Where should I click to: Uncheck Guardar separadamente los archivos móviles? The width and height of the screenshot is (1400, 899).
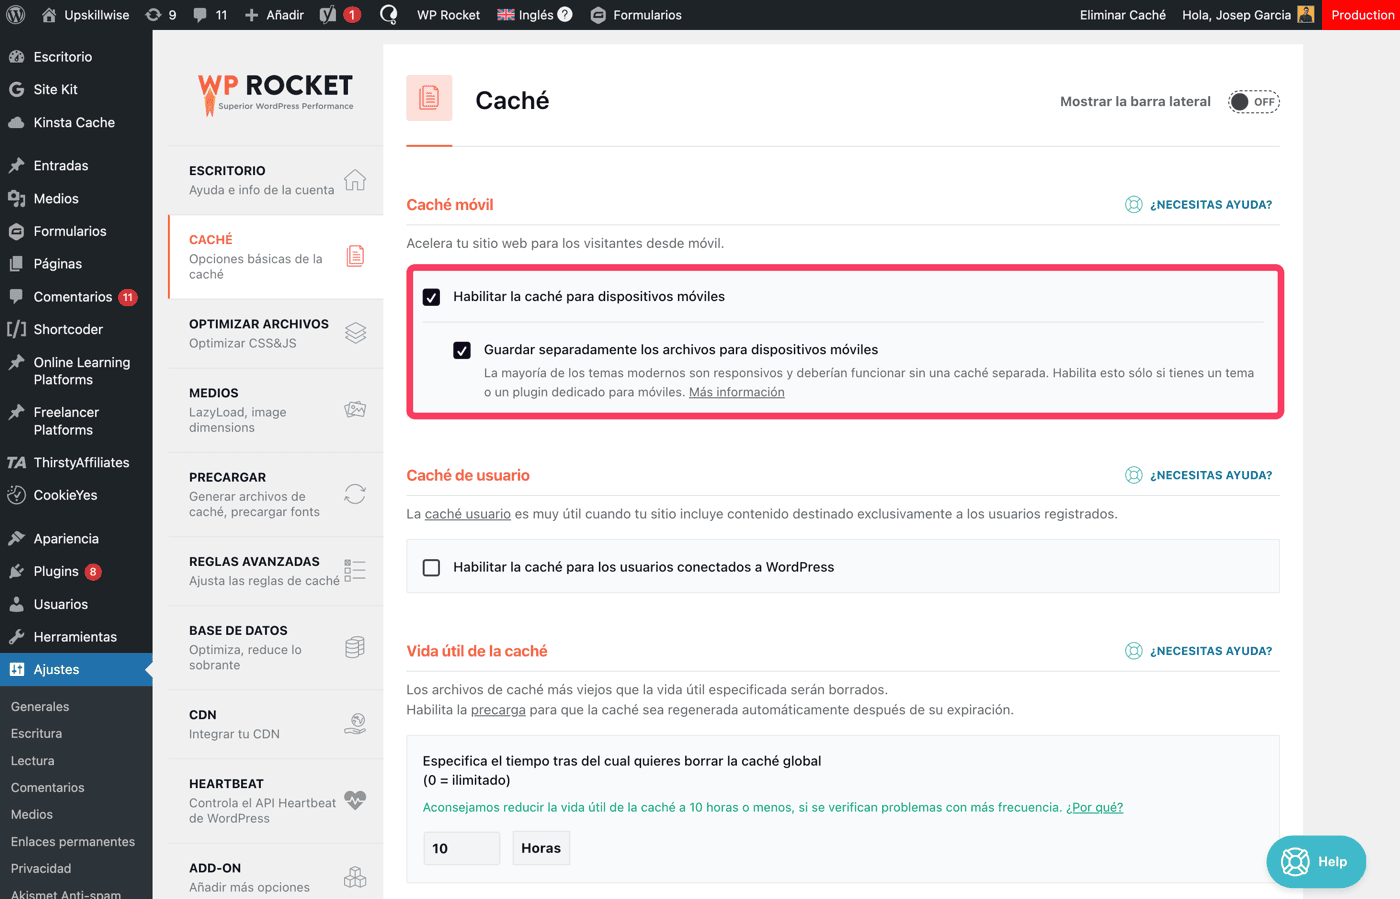[x=462, y=350]
